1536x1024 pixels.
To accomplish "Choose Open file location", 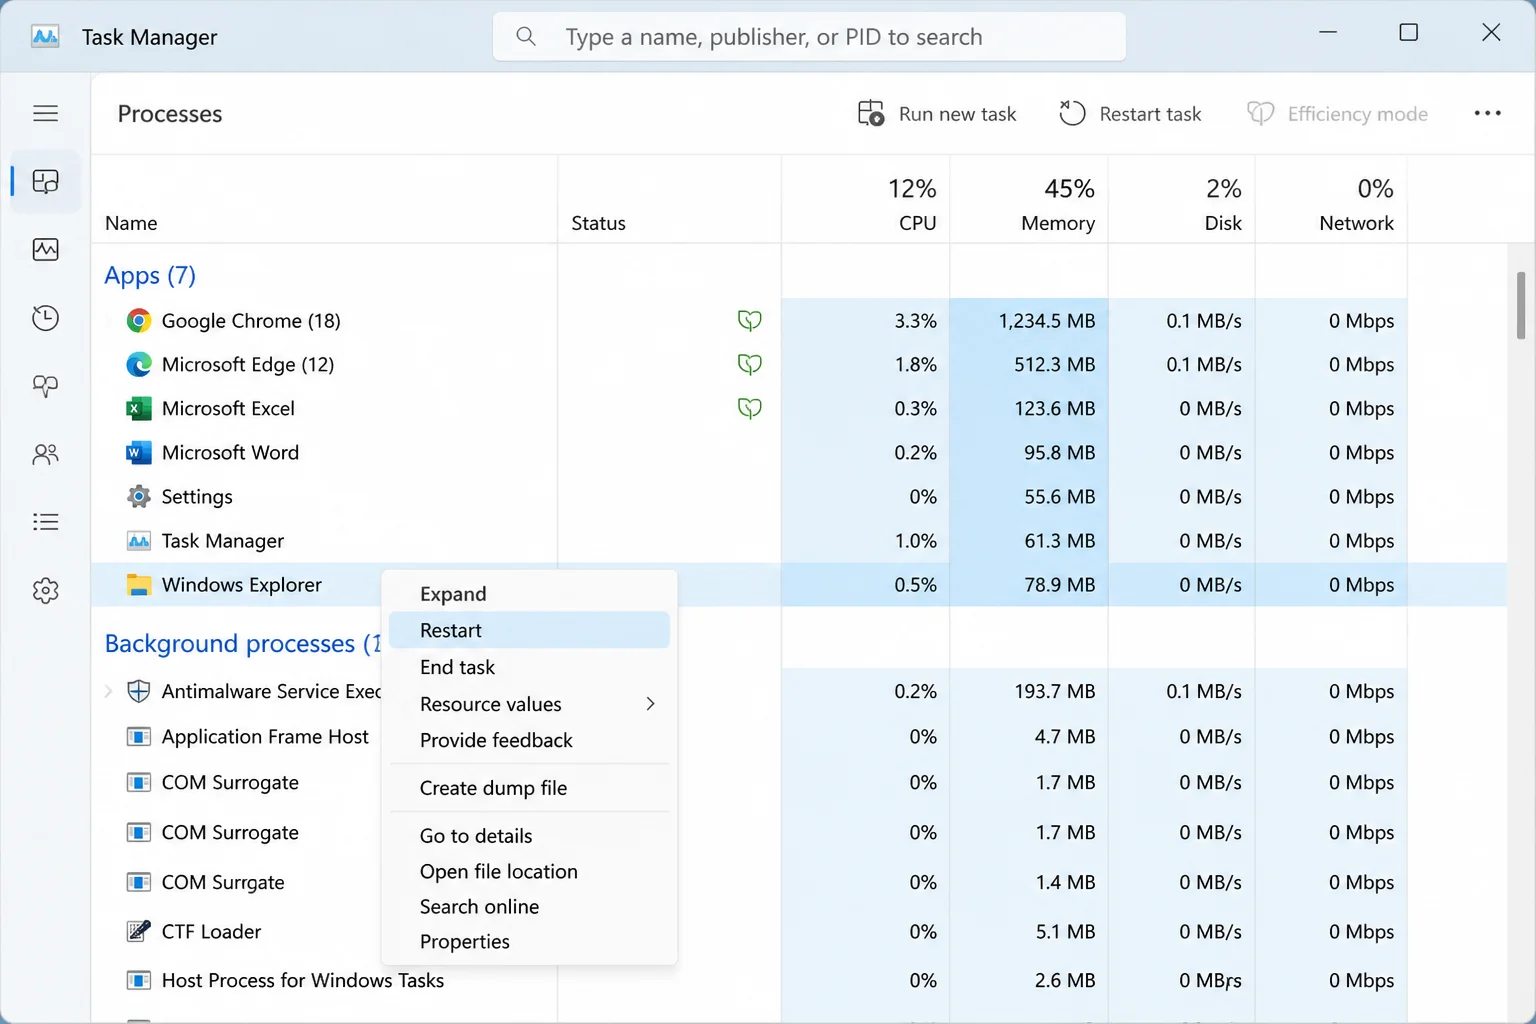I will tap(529, 871).
